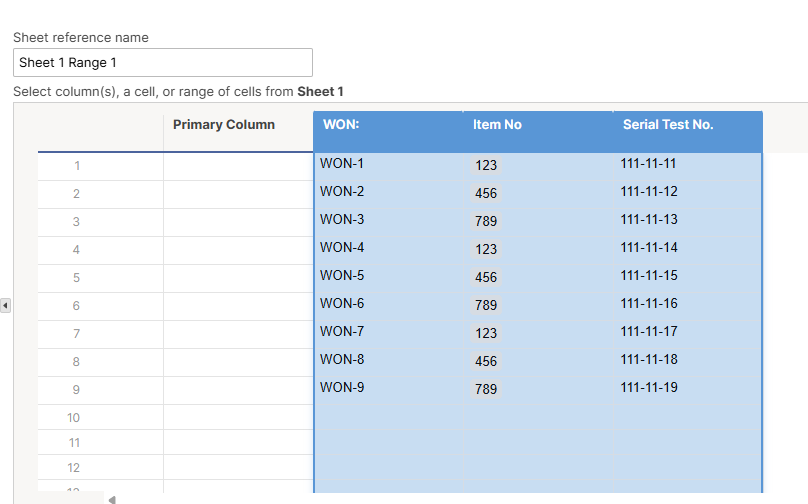Click serial number 111-11-12
The image size is (808, 504).
click(687, 194)
